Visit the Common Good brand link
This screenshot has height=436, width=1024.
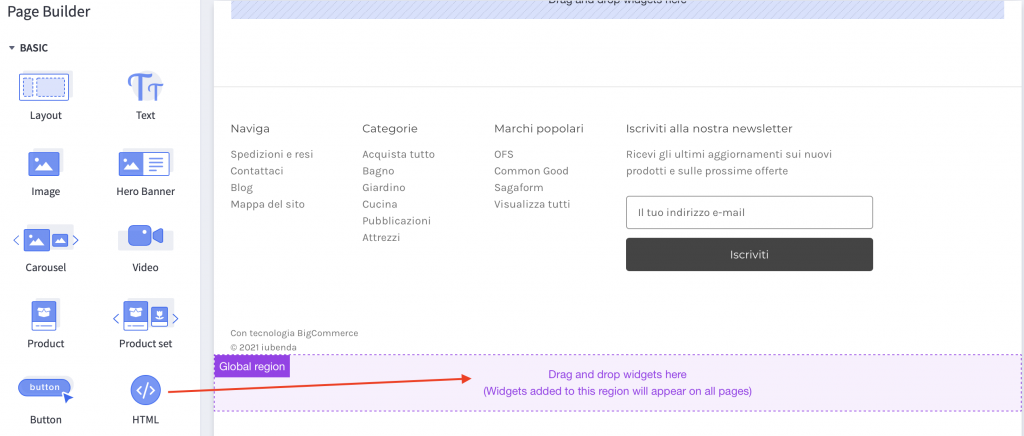531,171
